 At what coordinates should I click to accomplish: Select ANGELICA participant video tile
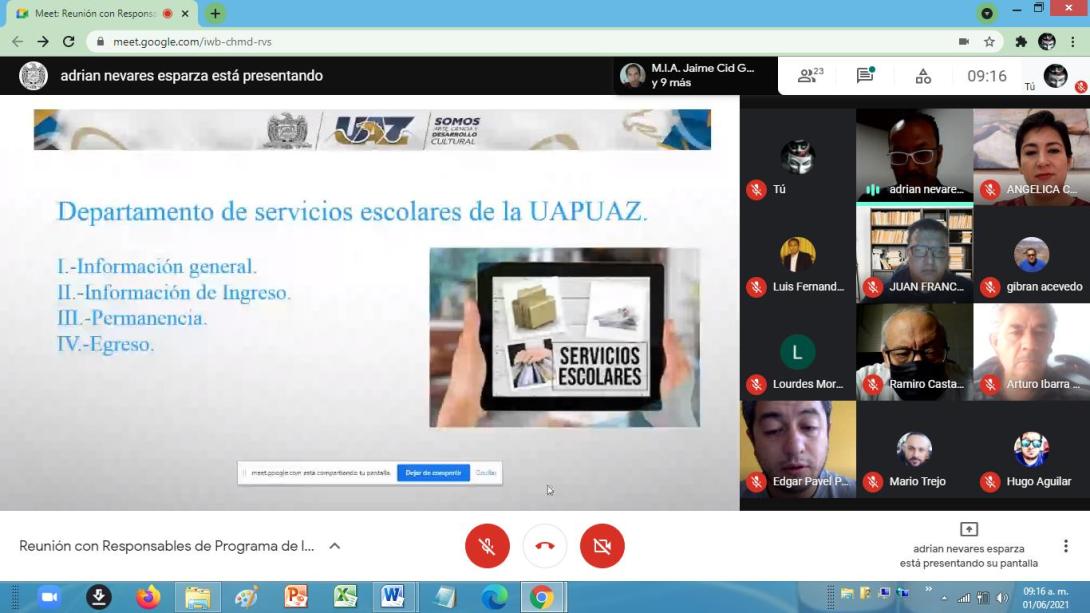tap(1030, 156)
